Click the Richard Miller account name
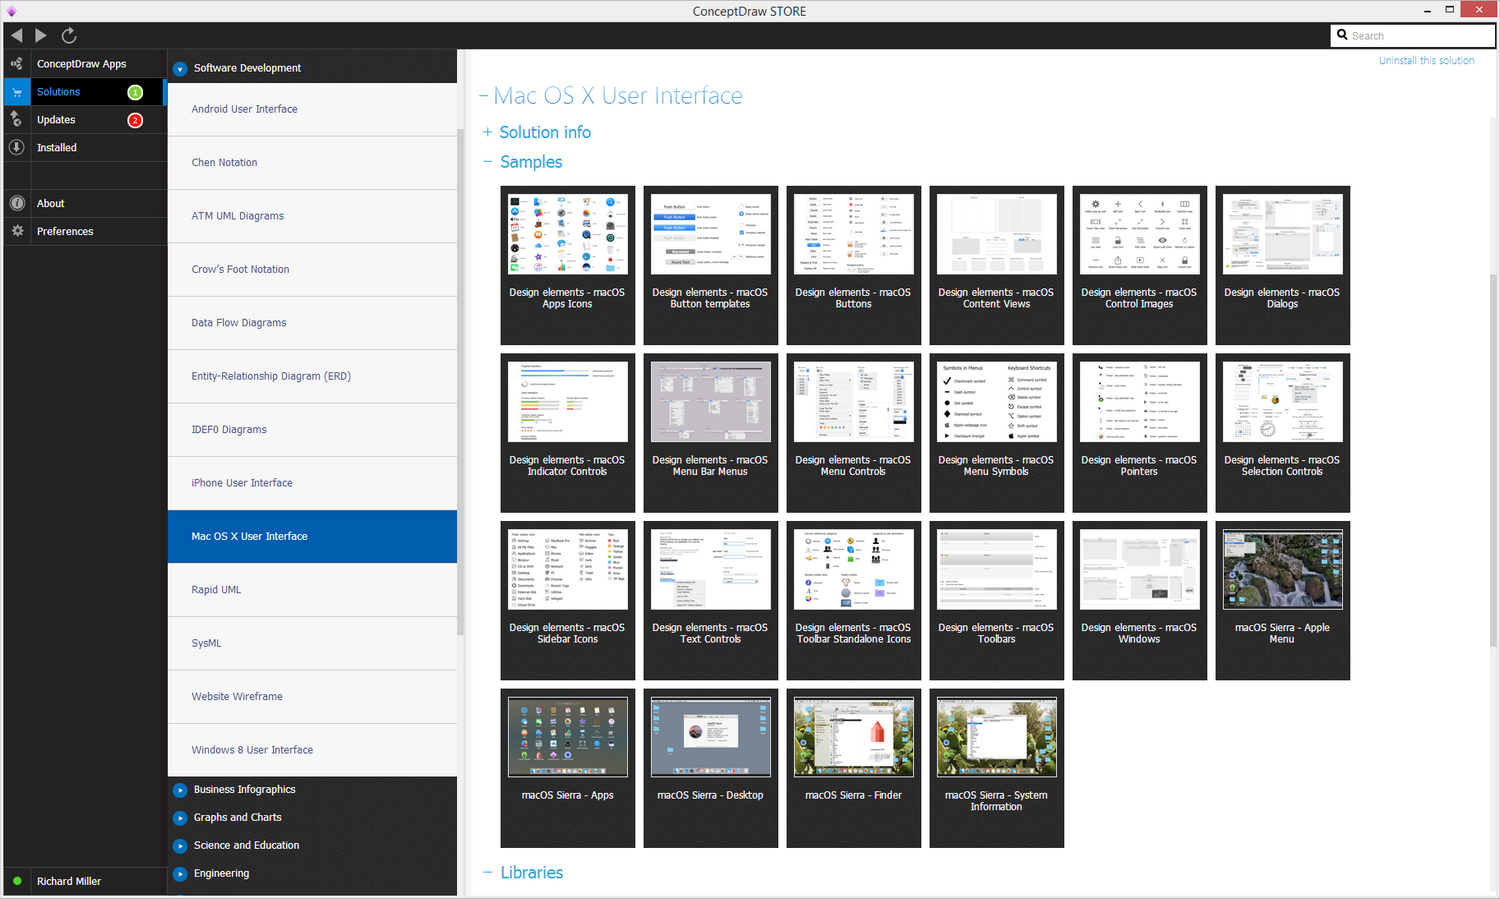This screenshot has width=1500, height=899. [69, 881]
